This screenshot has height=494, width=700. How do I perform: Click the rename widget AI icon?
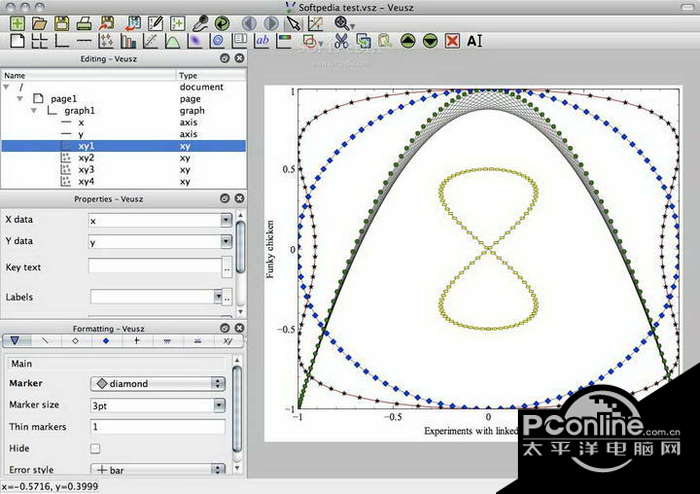[474, 41]
